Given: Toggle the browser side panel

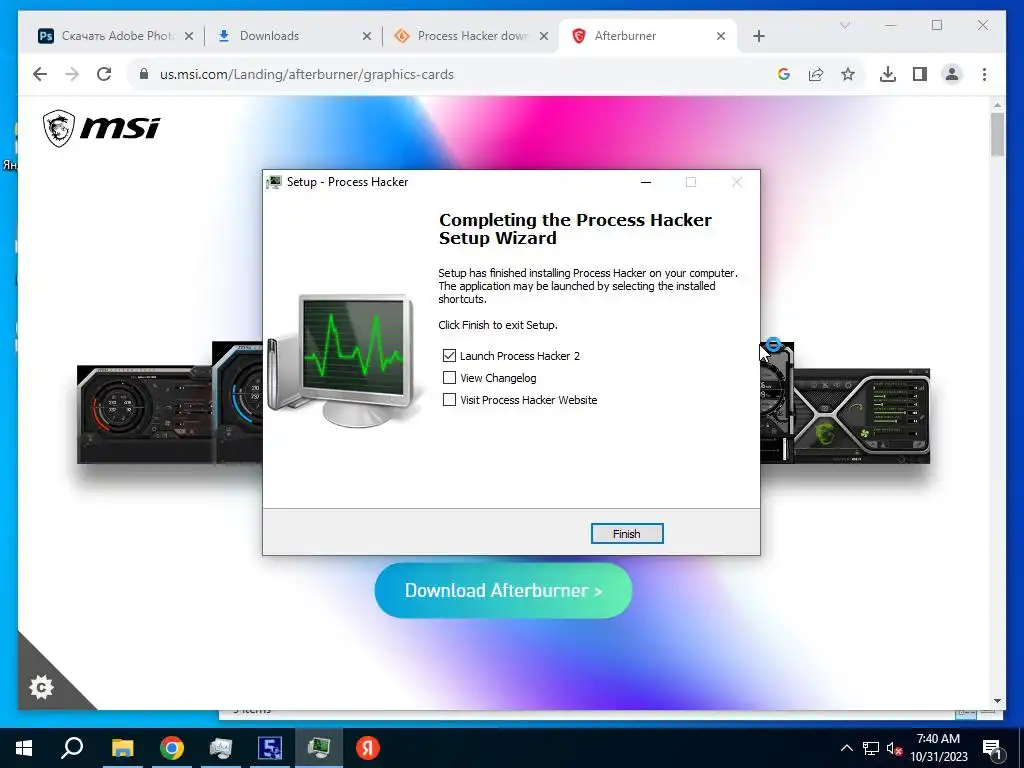Looking at the screenshot, I should pos(920,74).
